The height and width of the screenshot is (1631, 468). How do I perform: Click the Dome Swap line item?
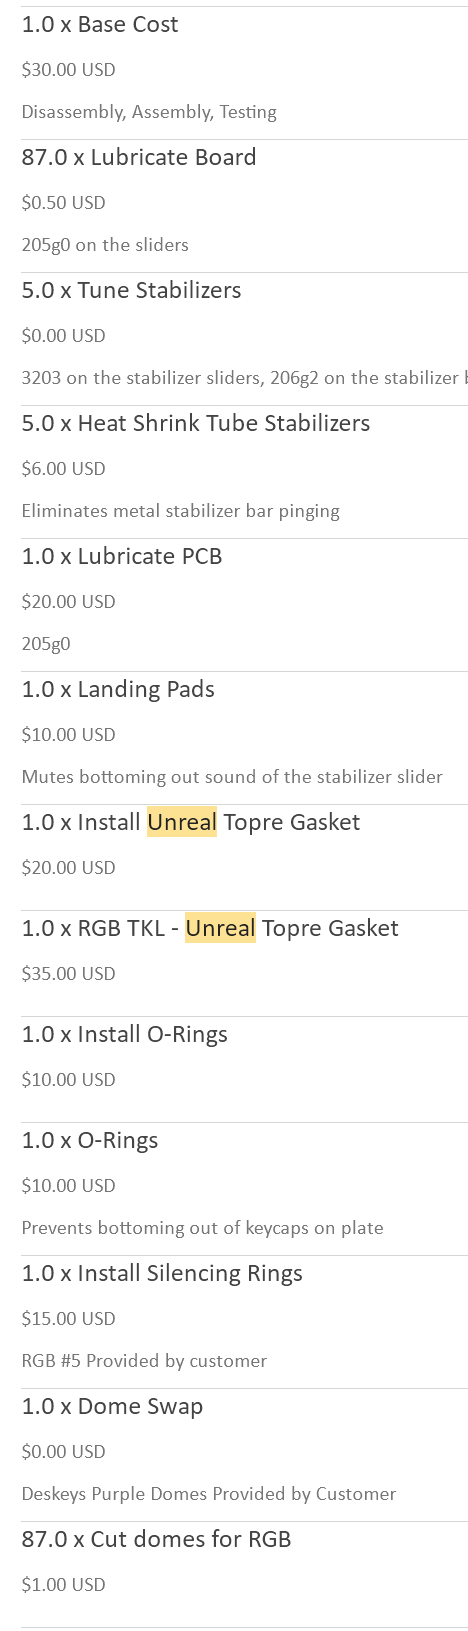(x=112, y=1407)
